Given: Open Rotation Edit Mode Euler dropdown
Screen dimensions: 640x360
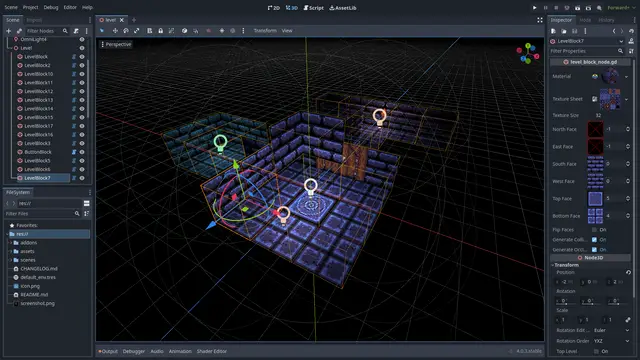Looking at the screenshot, I should click(611, 330).
